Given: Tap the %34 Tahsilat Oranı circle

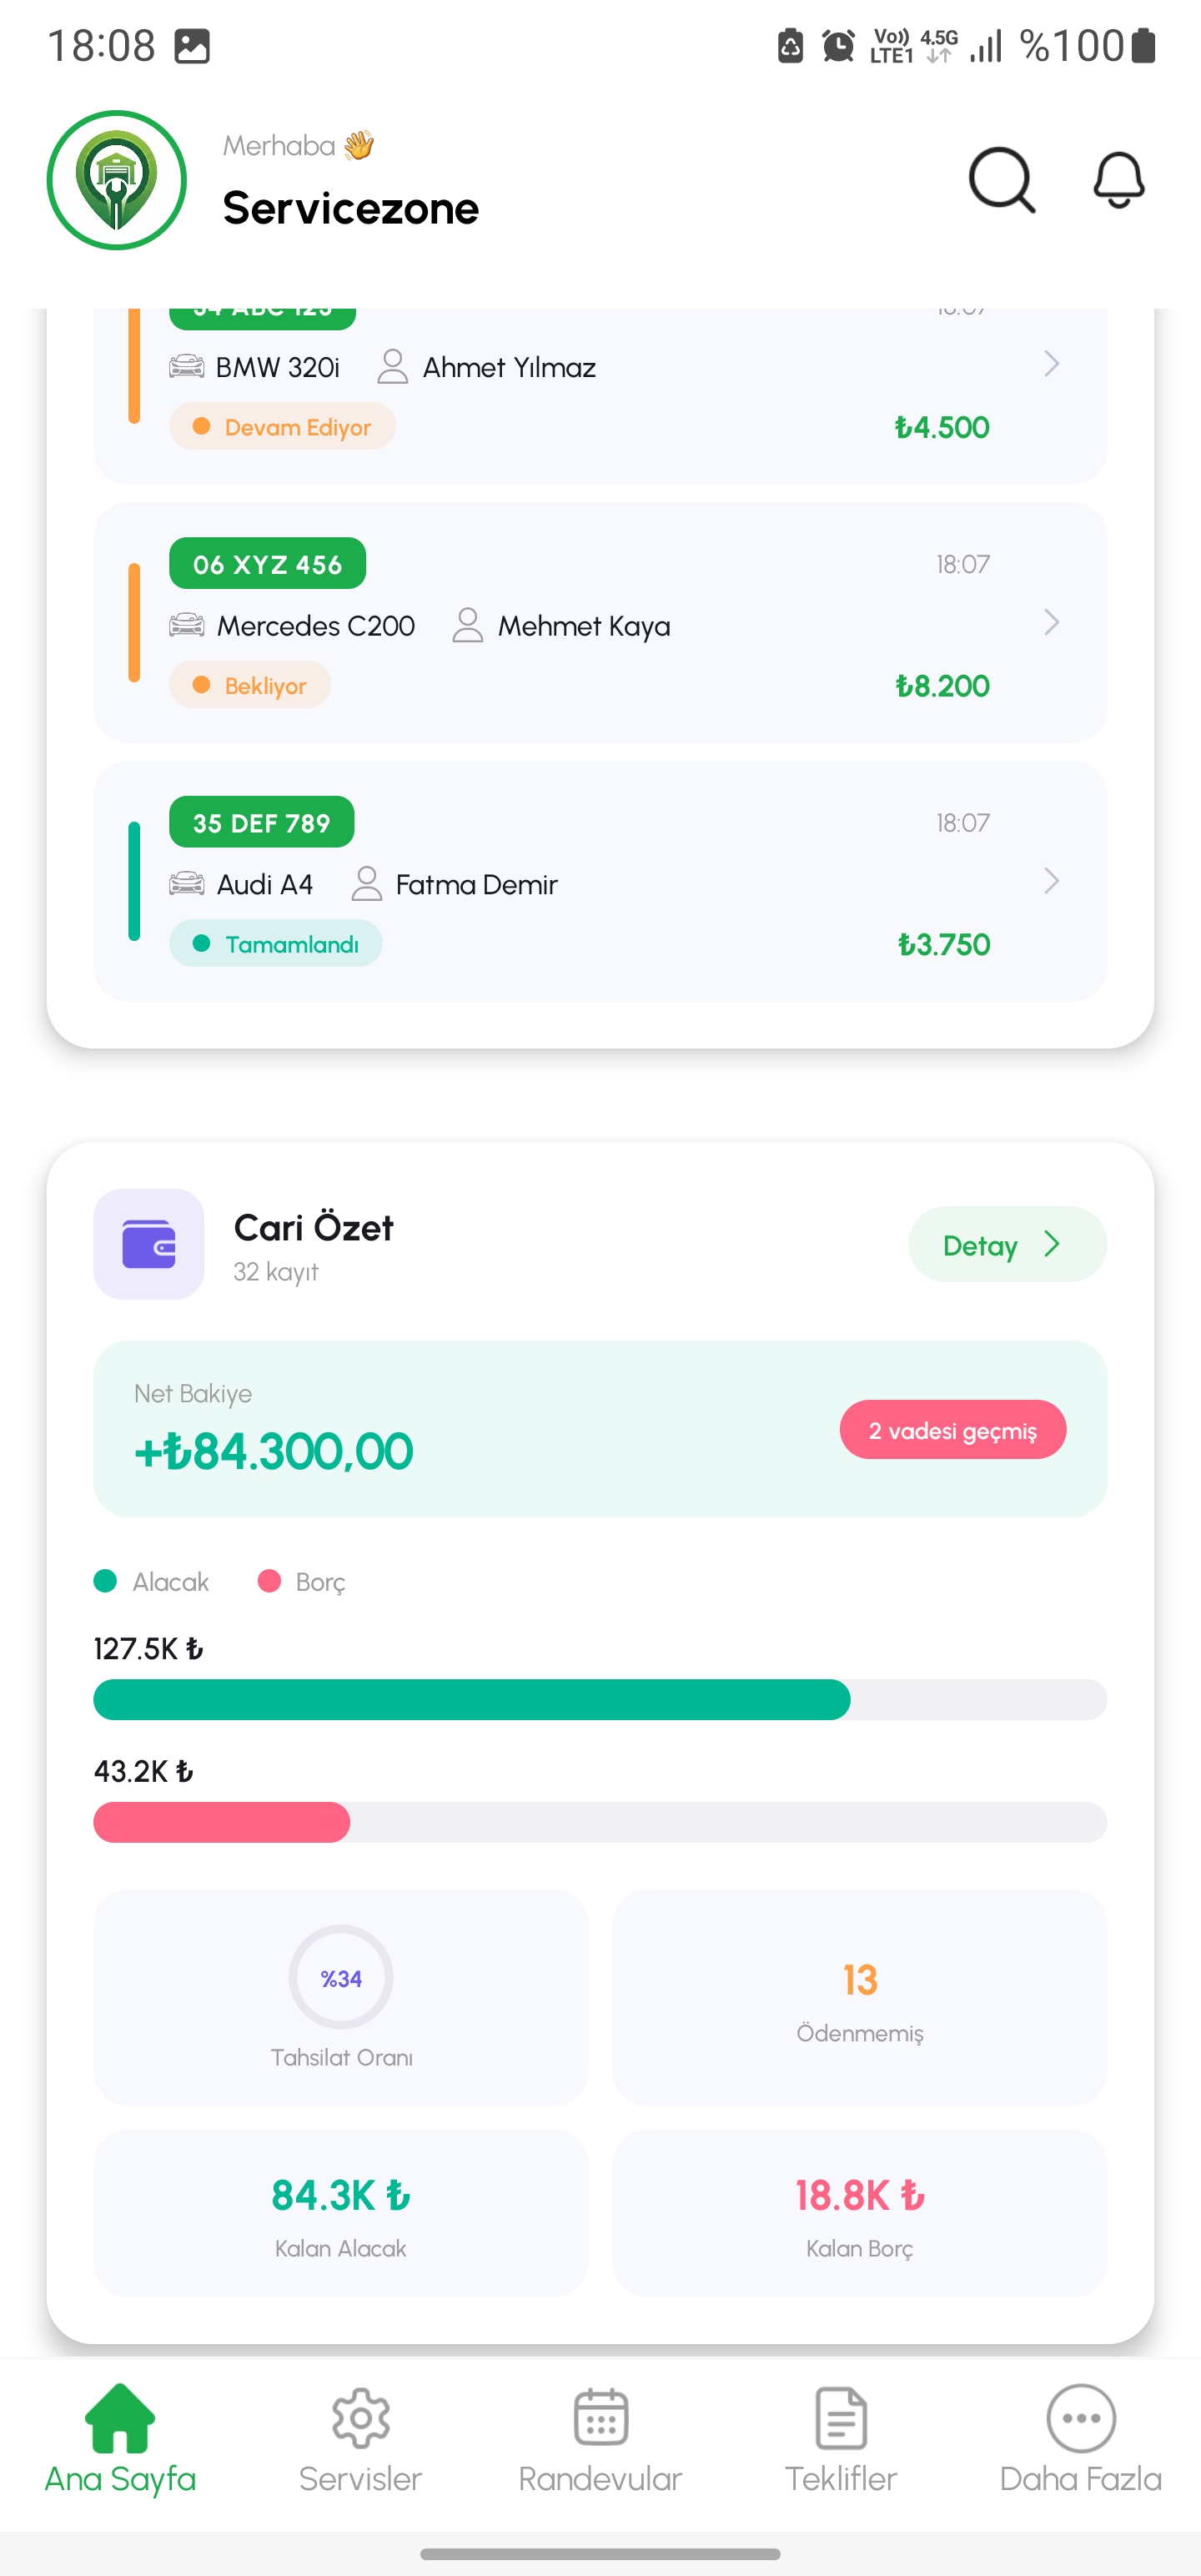Looking at the screenshot, I should 341,1978.
